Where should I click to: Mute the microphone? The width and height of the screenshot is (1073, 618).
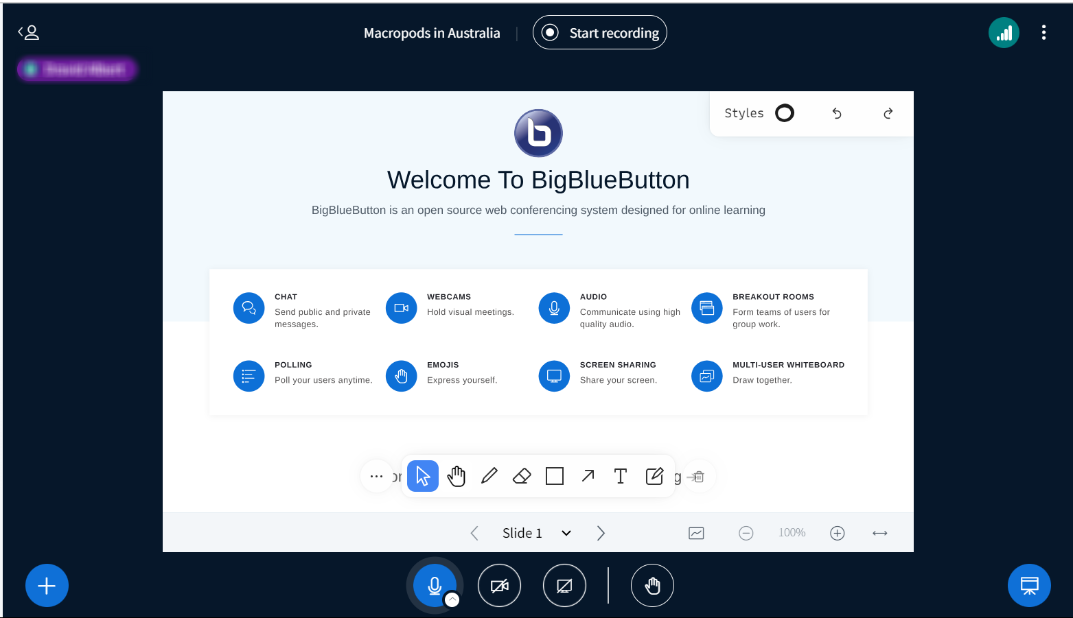point(434,586)
